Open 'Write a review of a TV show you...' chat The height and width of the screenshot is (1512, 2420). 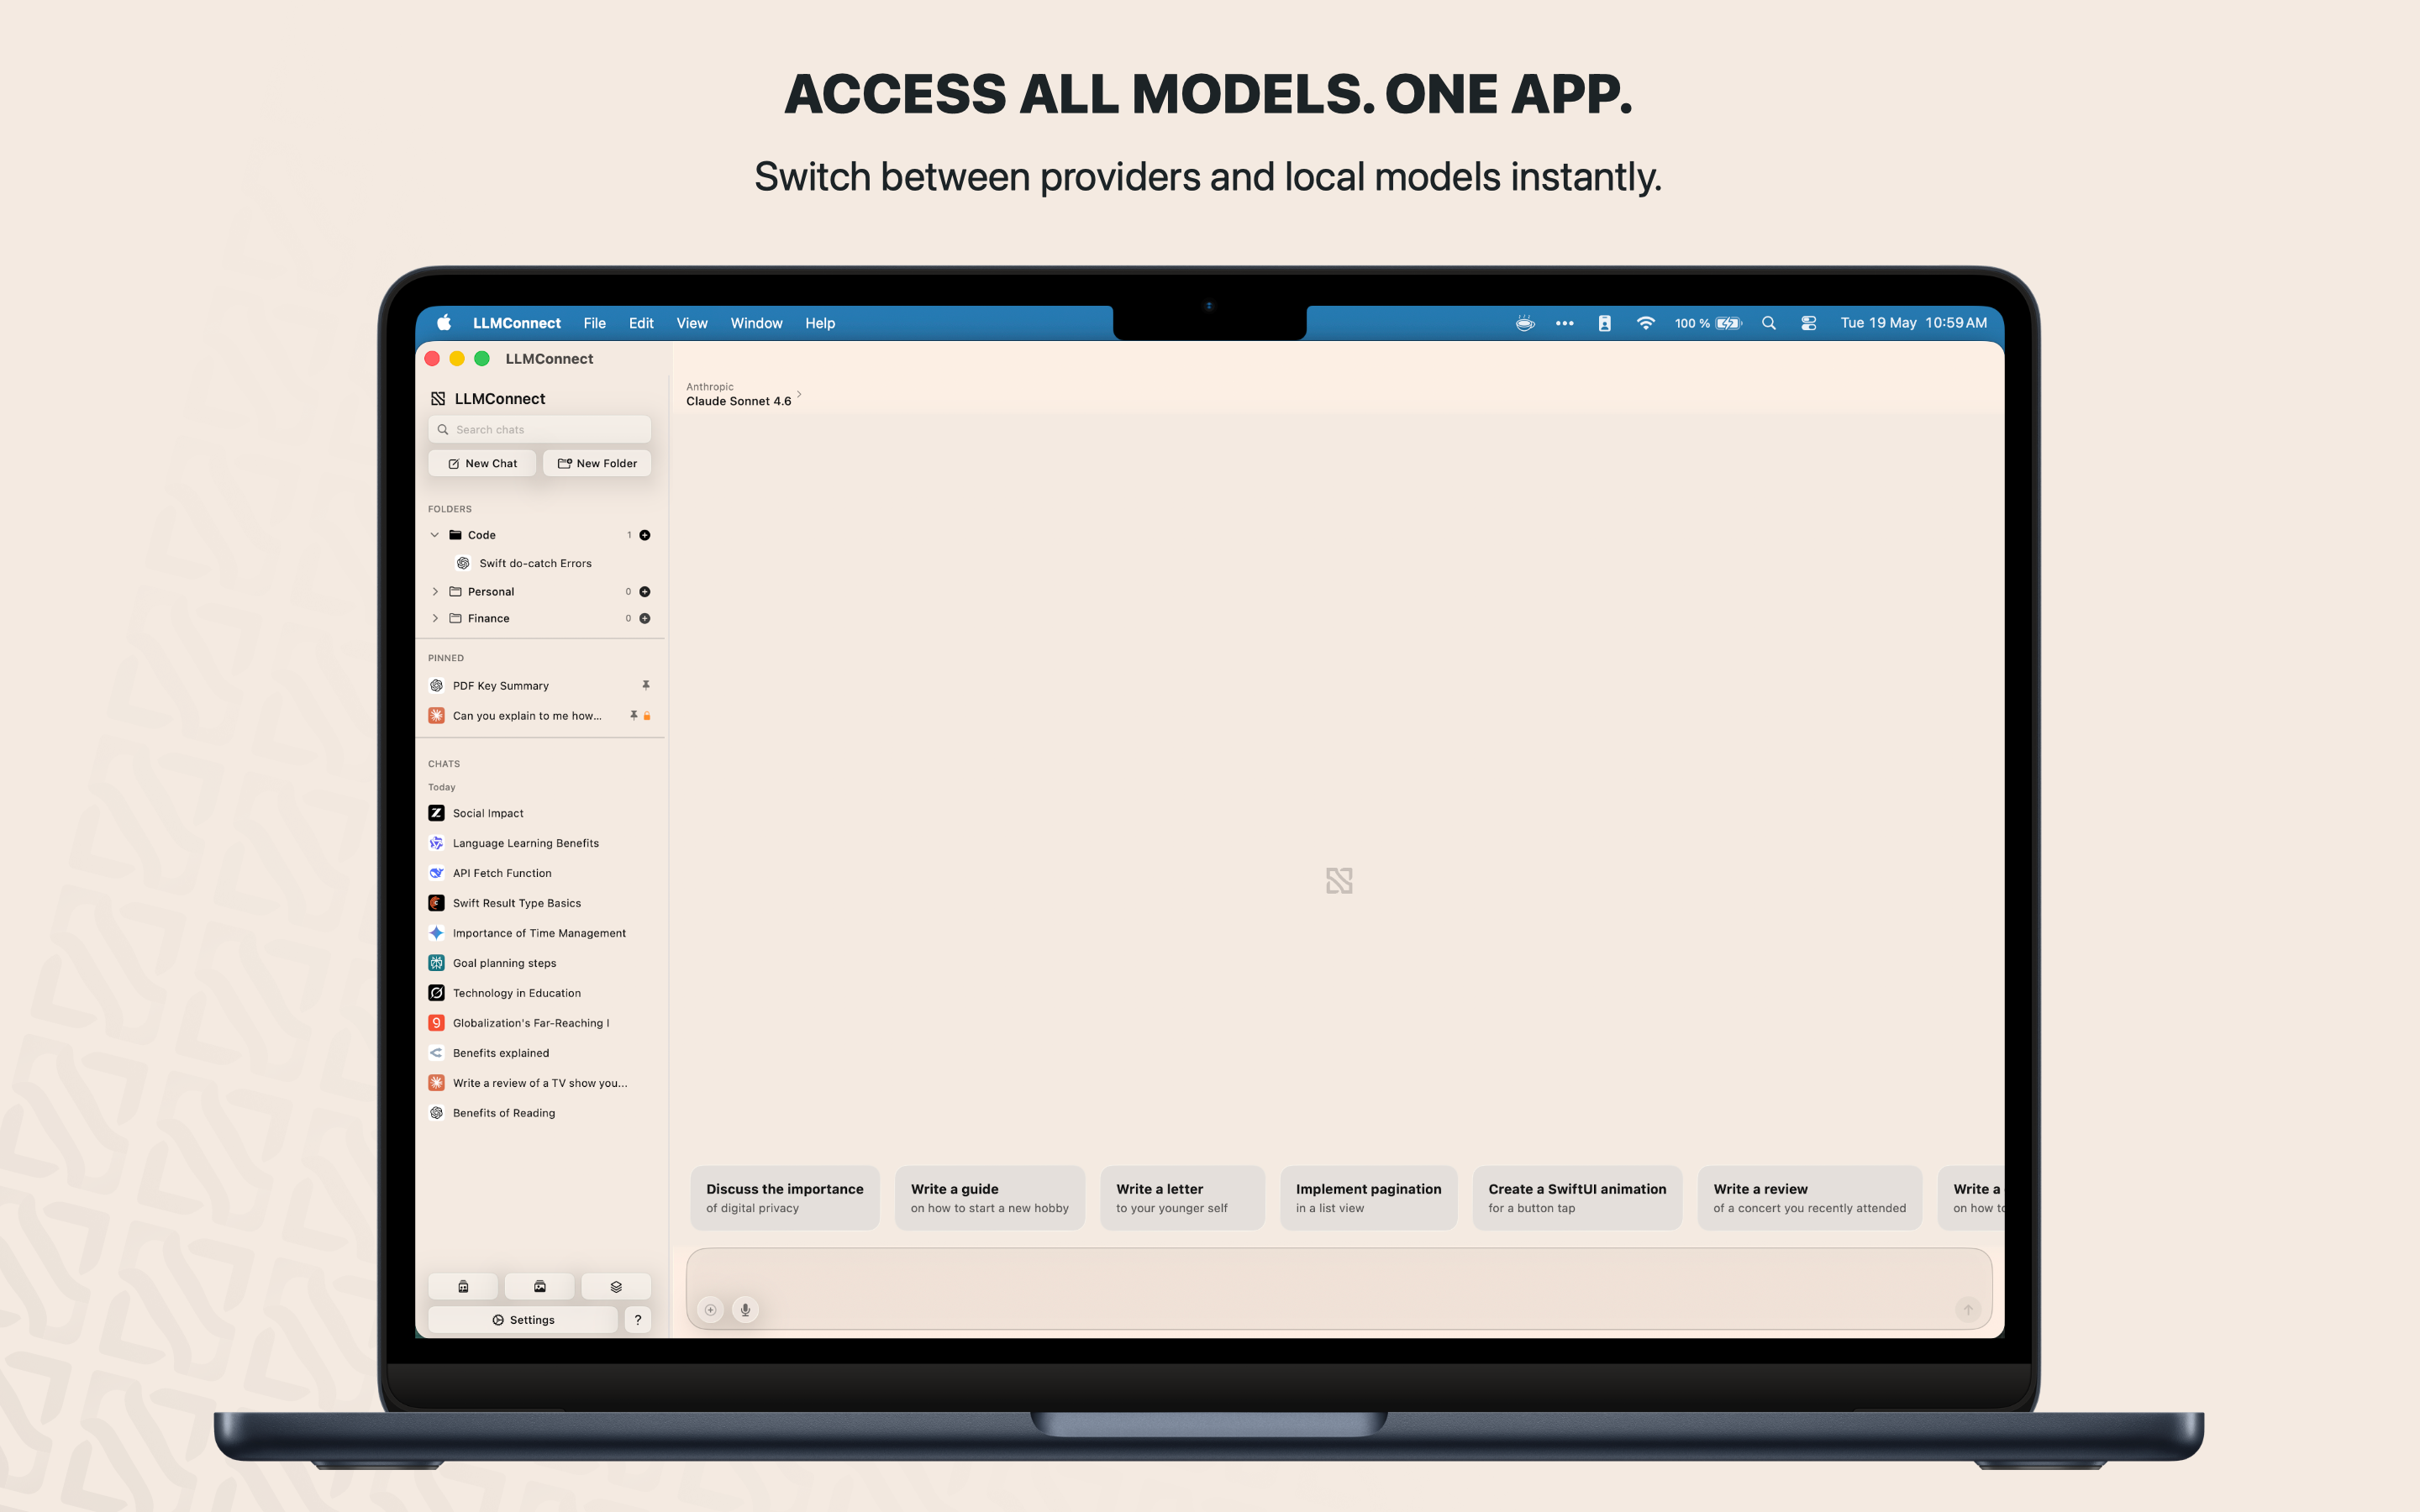540,1083
